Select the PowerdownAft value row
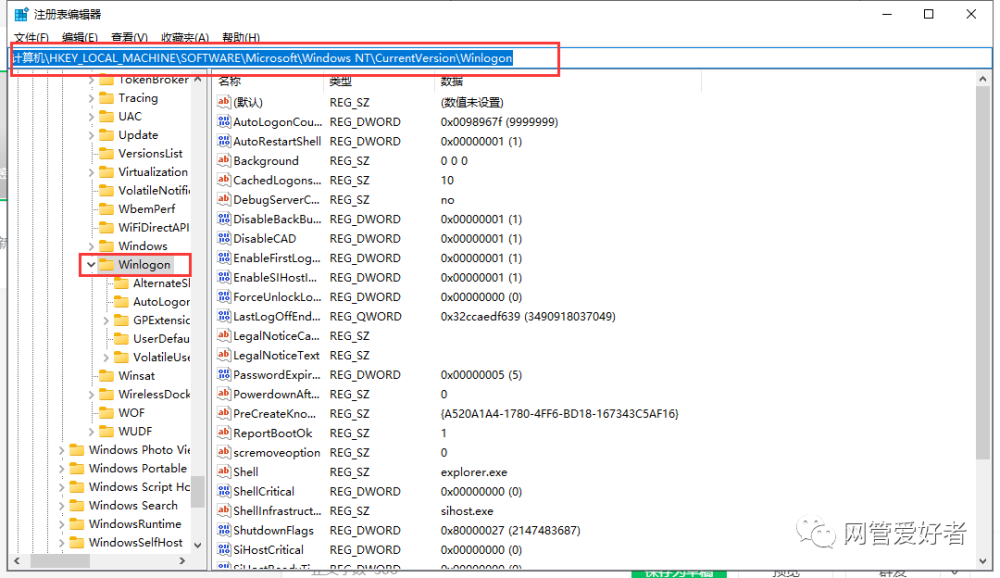Screen dimensions: 1000x578 pos(332,394)
